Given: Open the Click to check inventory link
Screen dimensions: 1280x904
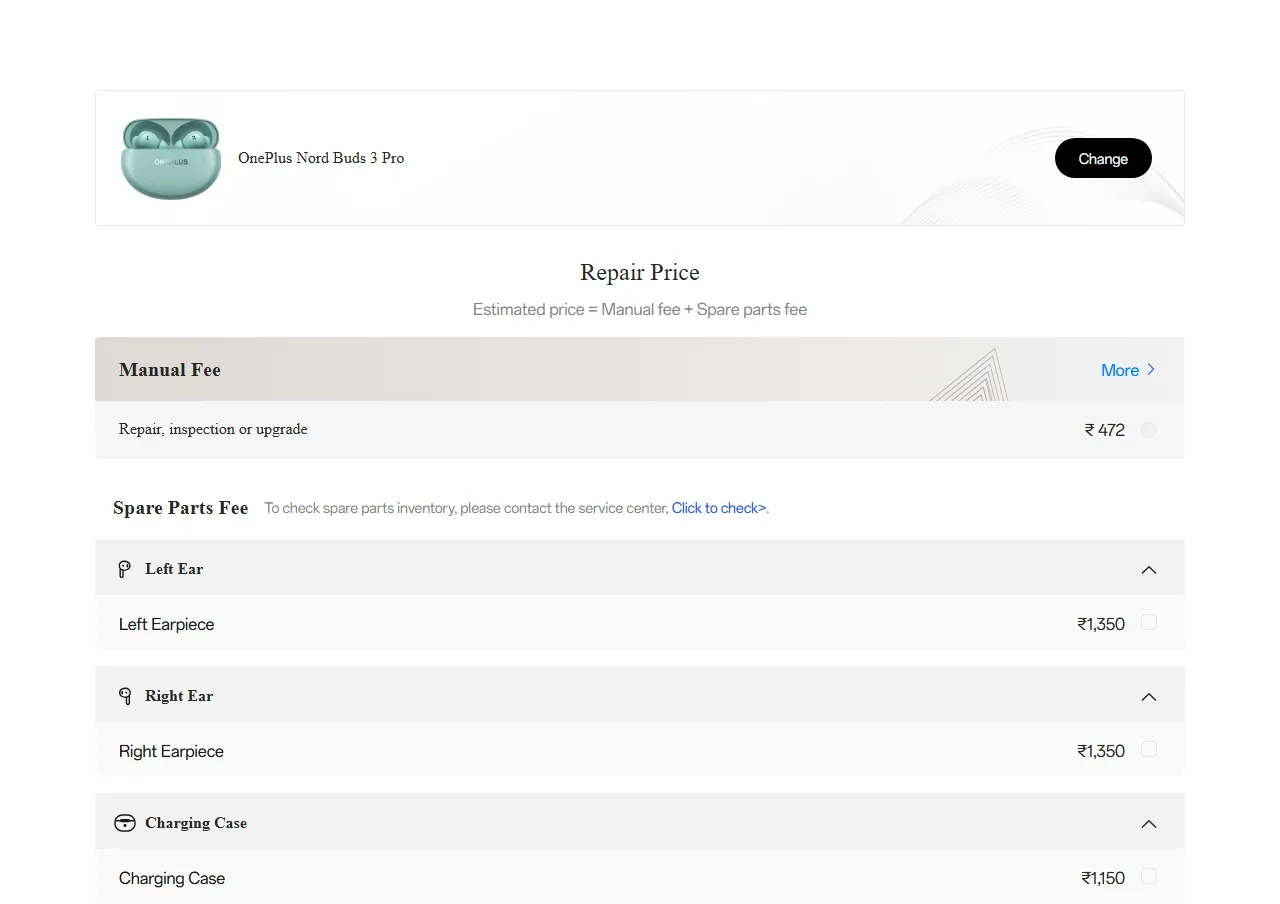Looking at the screenshot, I should 720,508.
